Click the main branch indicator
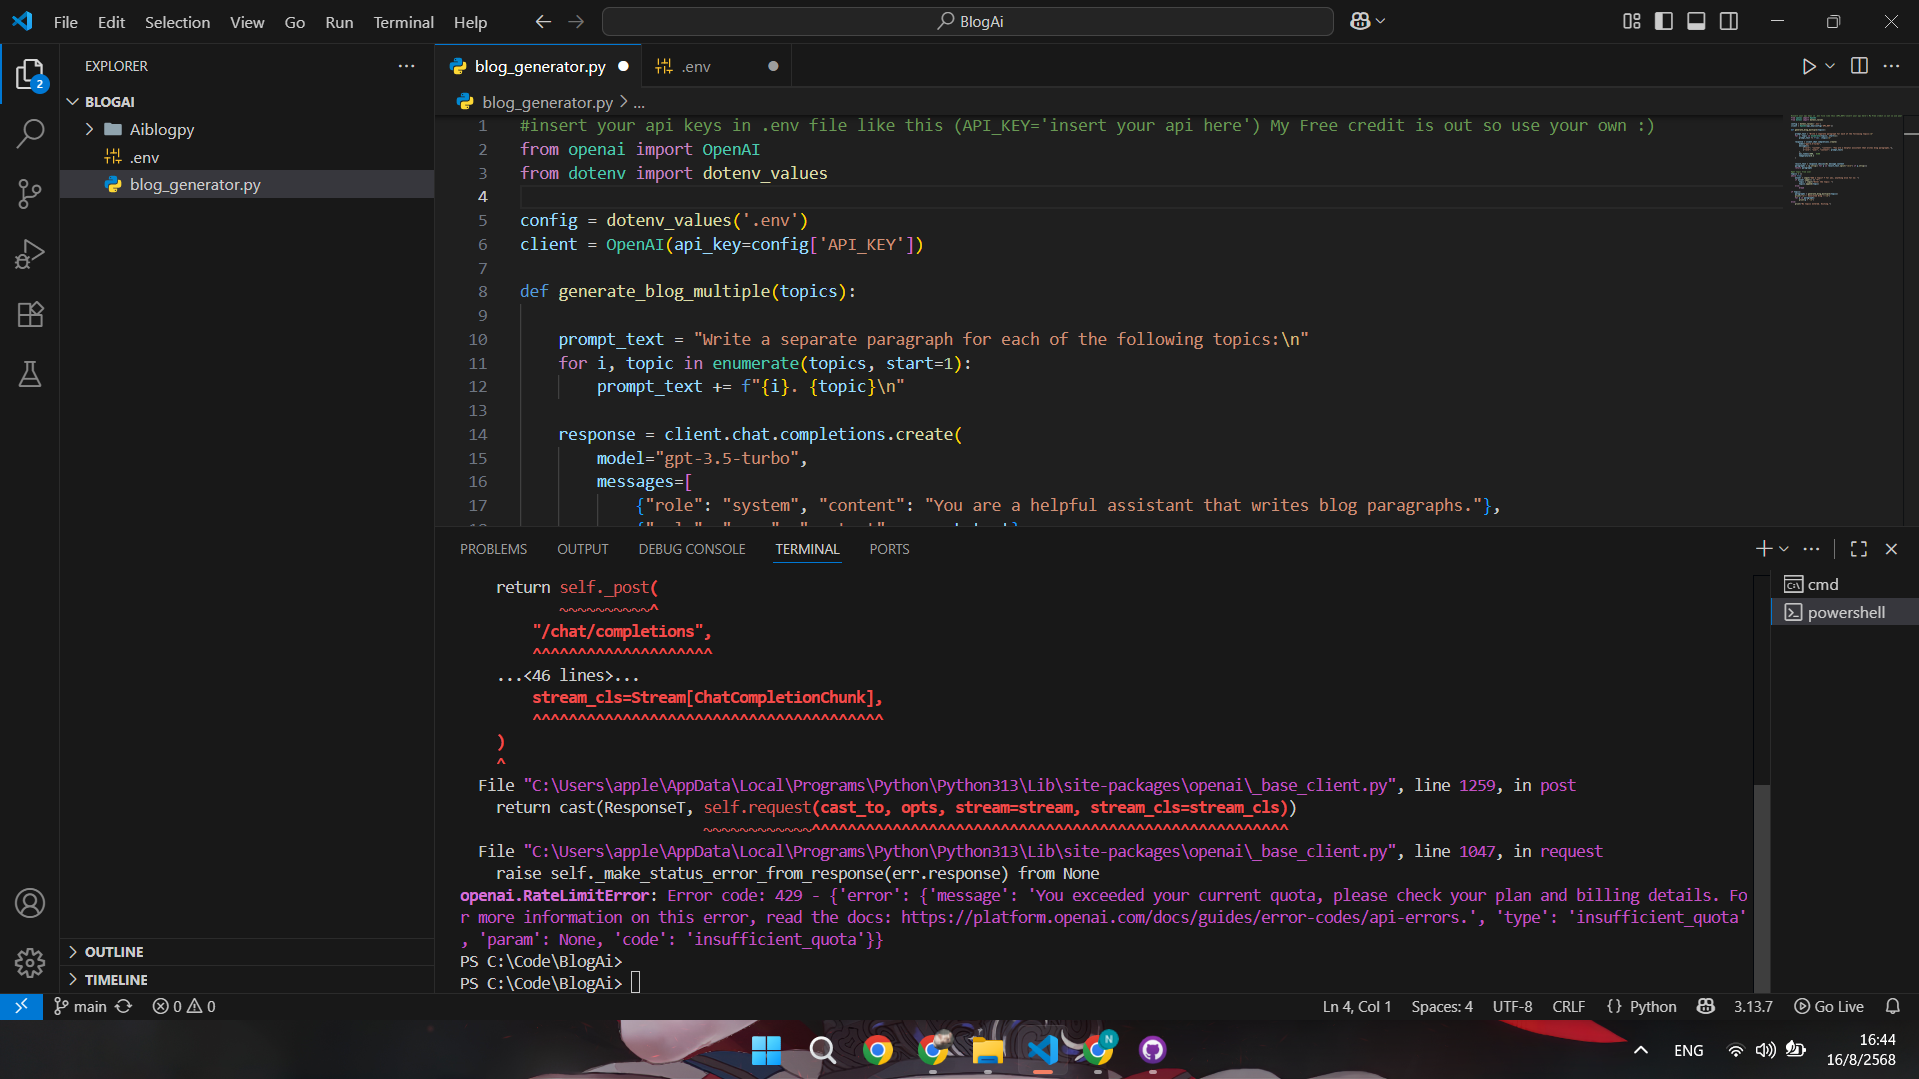 (80, 1006)
